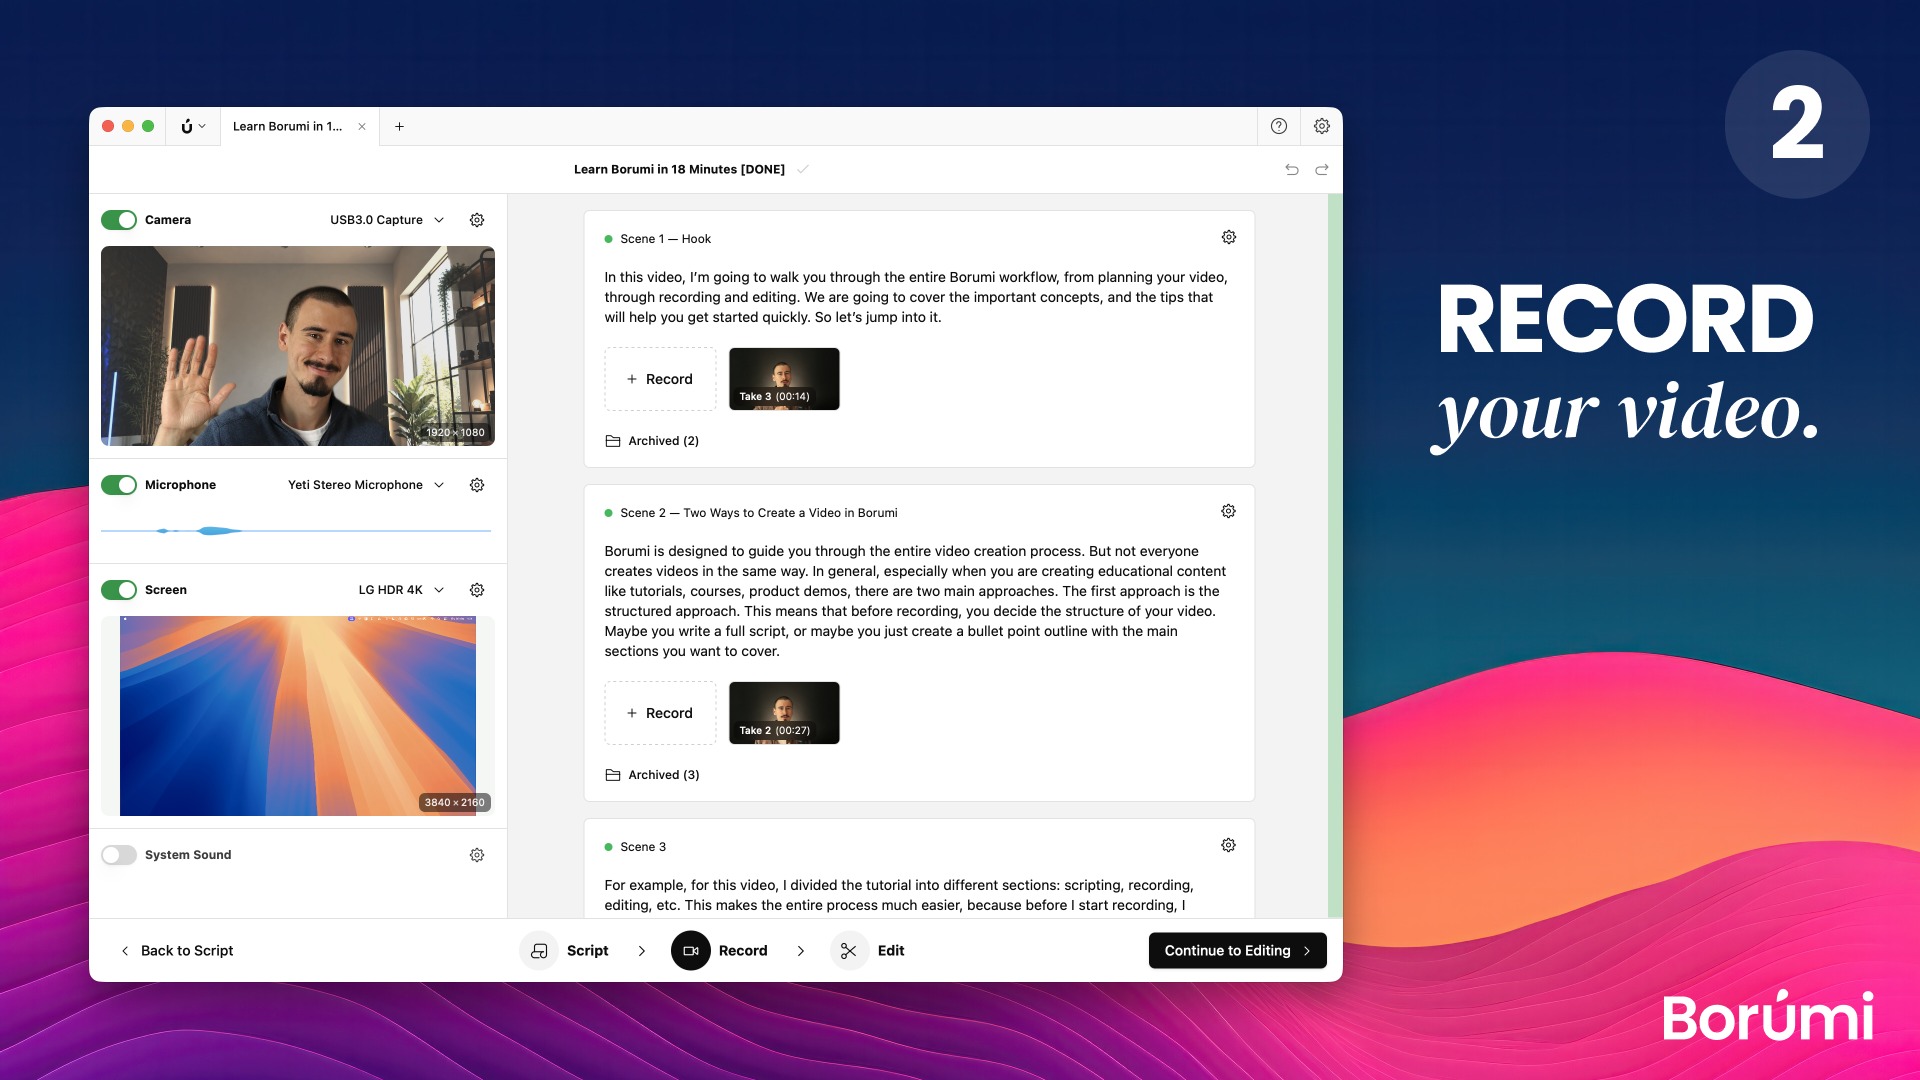Open Scene 1 settings gear

click(1228, 237)
